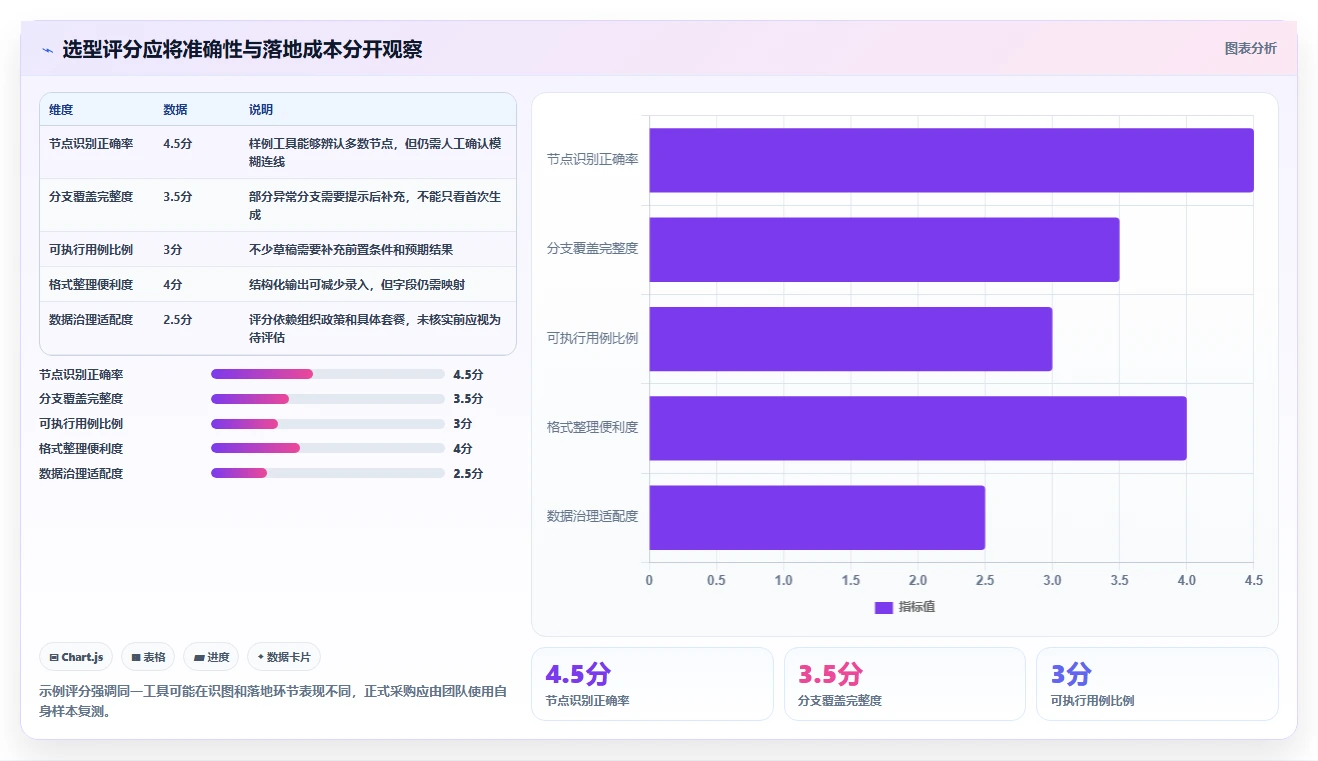Click 数据治理适配度 in the table

pyautogui.click(x=91, y=320)
